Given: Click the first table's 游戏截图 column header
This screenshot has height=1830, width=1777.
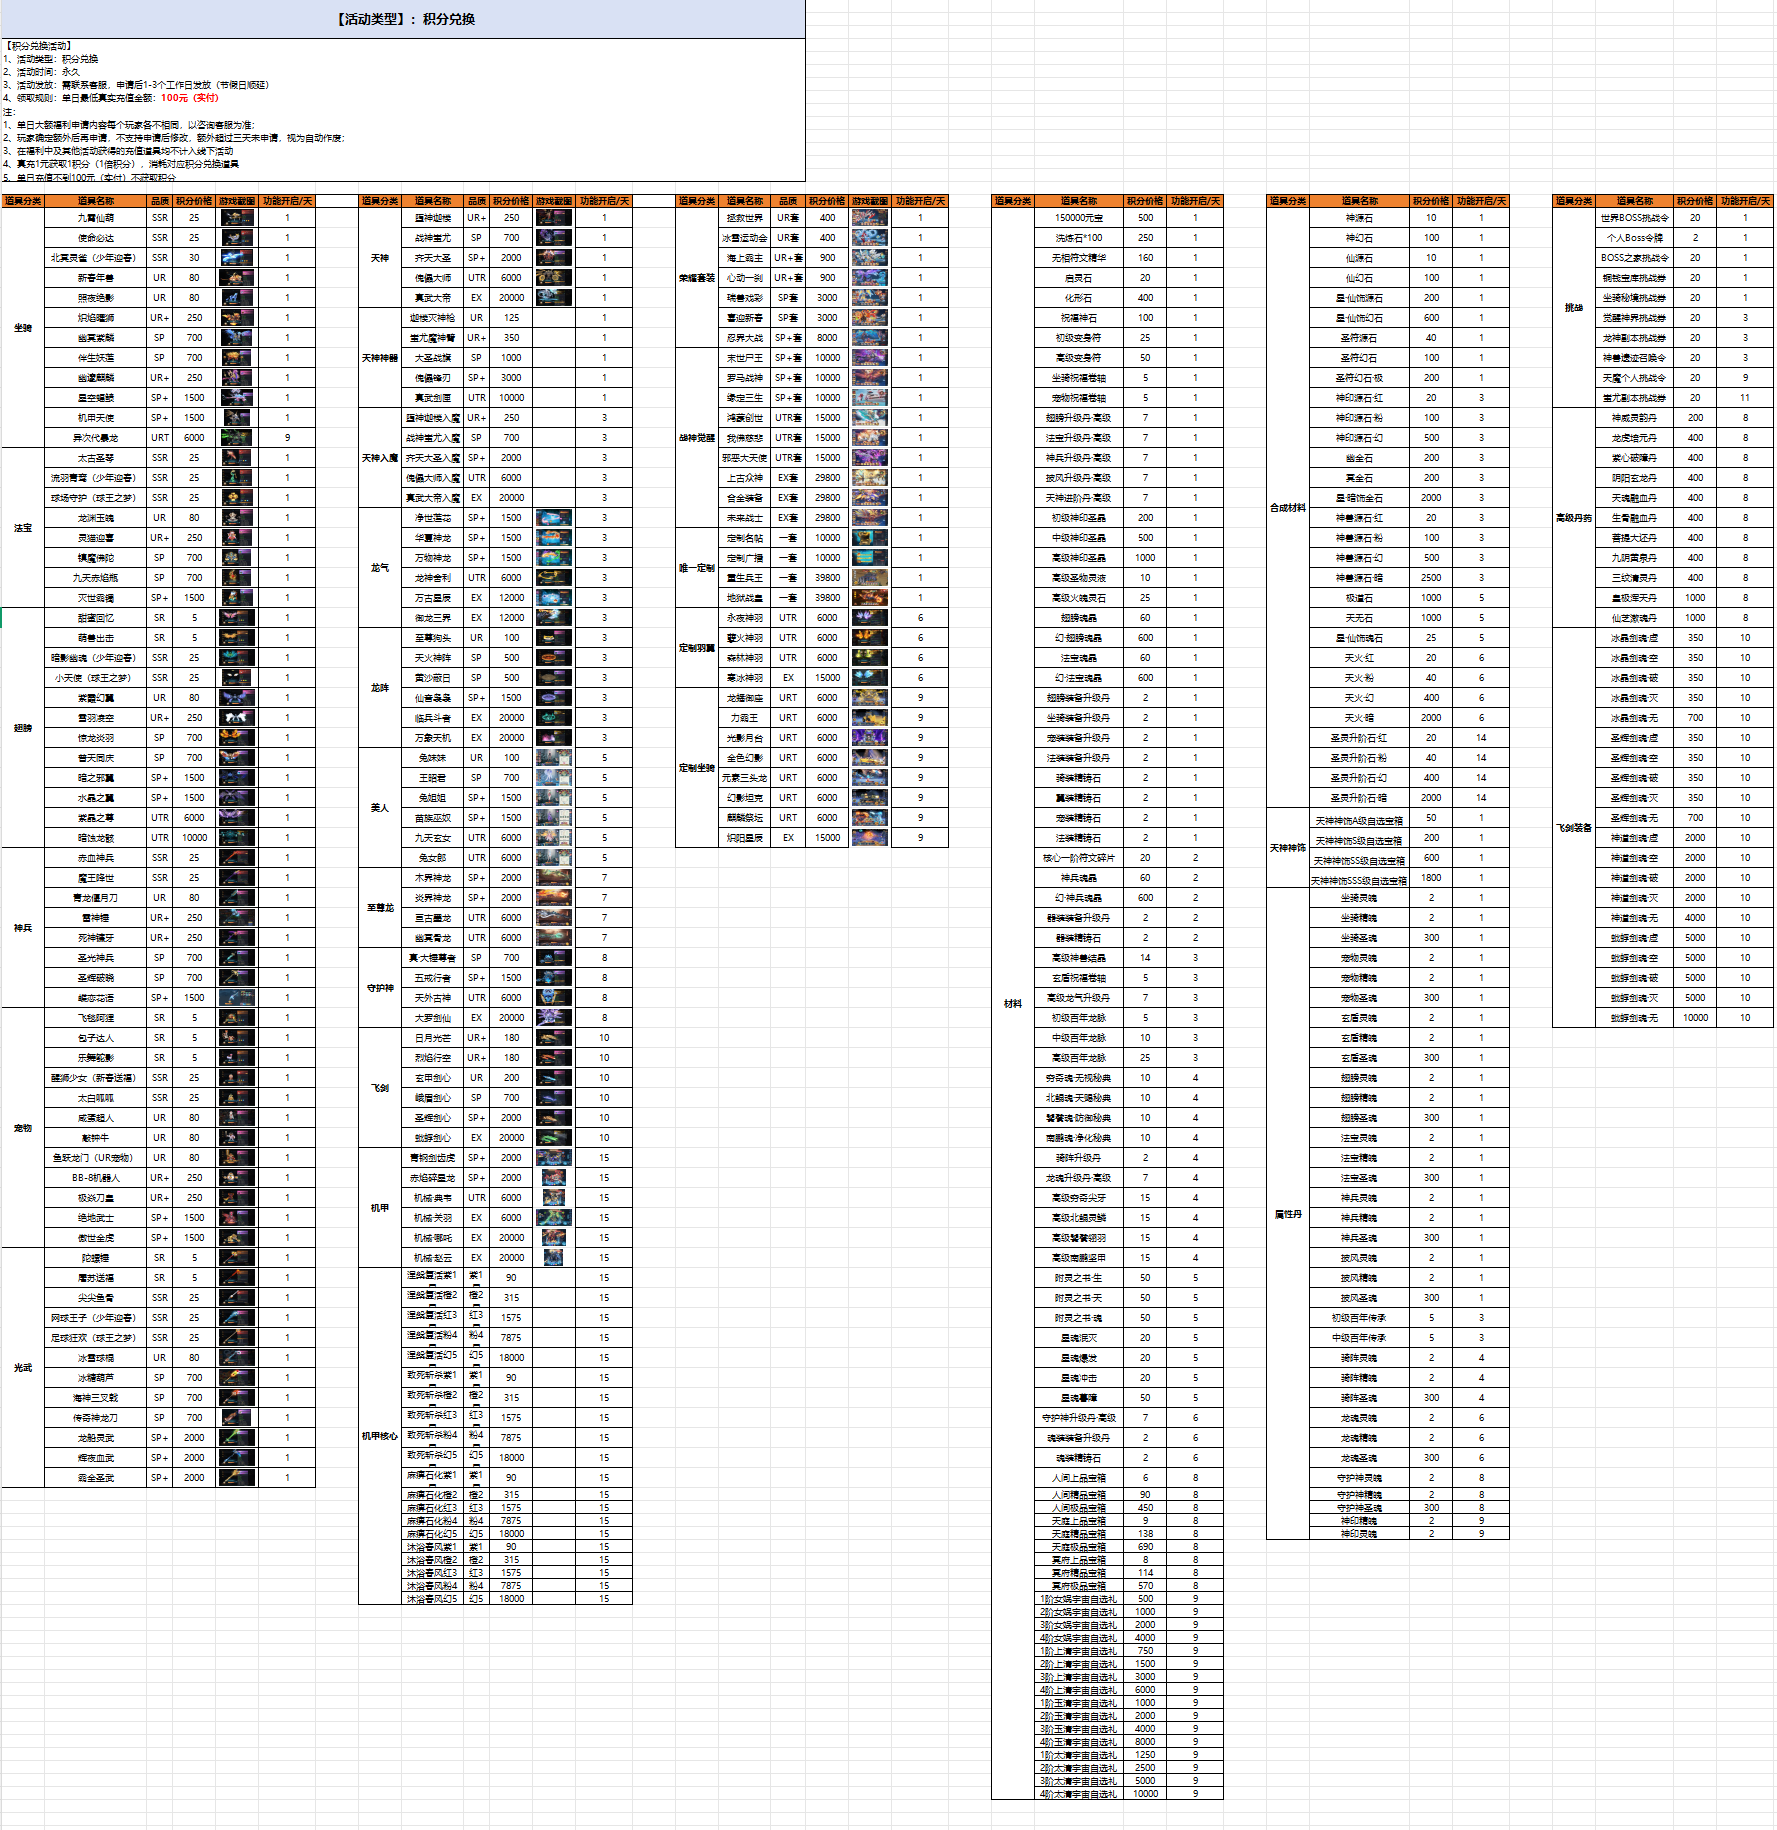Looking at the screenshot, I should tap(237, 201).
